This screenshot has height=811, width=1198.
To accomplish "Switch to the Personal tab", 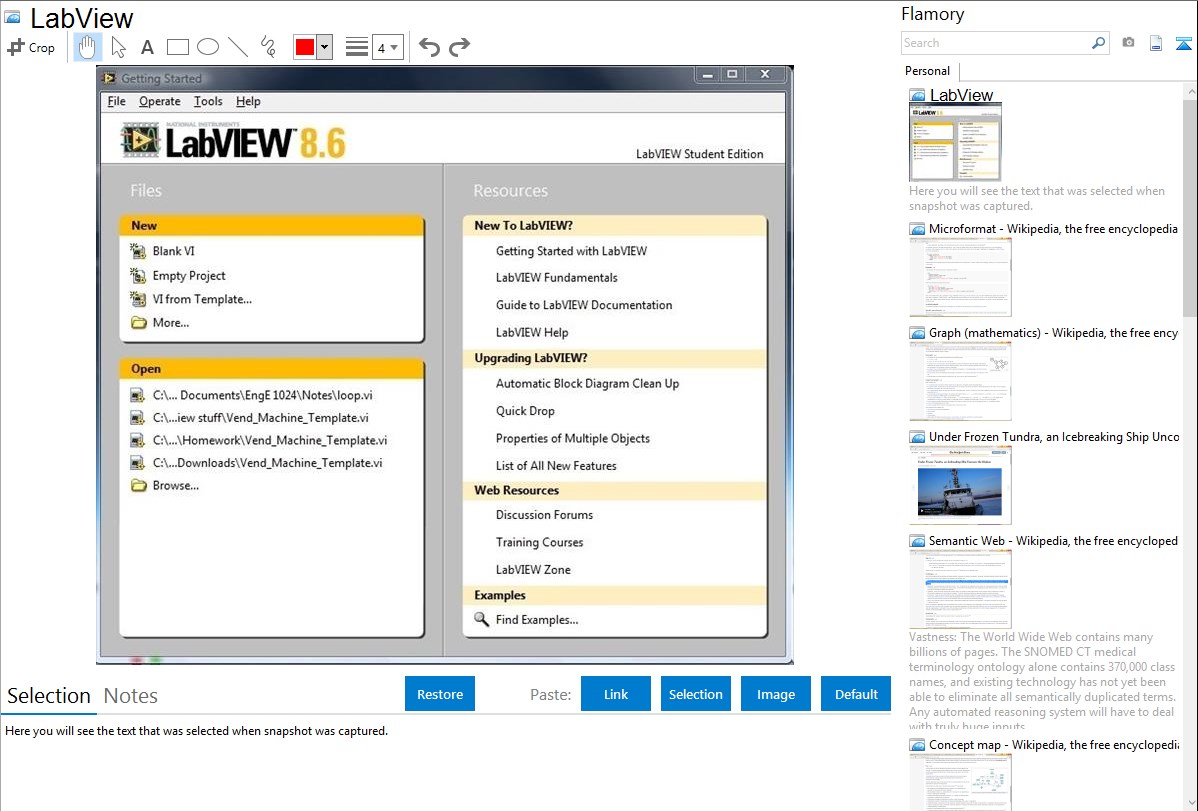I will tap(928, 71).
